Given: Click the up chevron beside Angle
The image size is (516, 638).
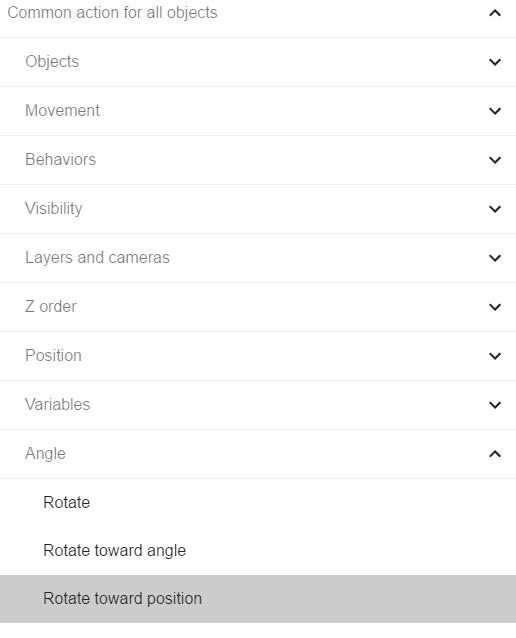Looking at the screenshot, I should pos(495,454).
